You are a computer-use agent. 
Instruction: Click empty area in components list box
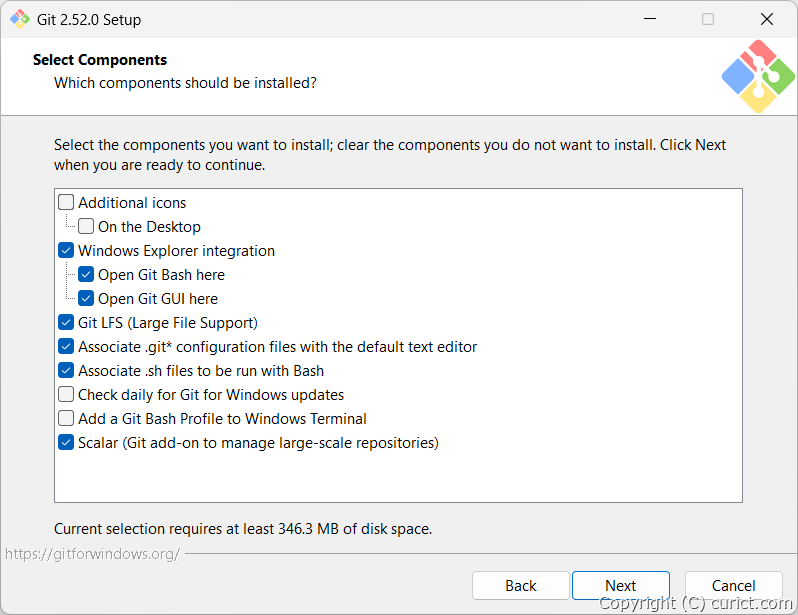(x=400, y=475)
